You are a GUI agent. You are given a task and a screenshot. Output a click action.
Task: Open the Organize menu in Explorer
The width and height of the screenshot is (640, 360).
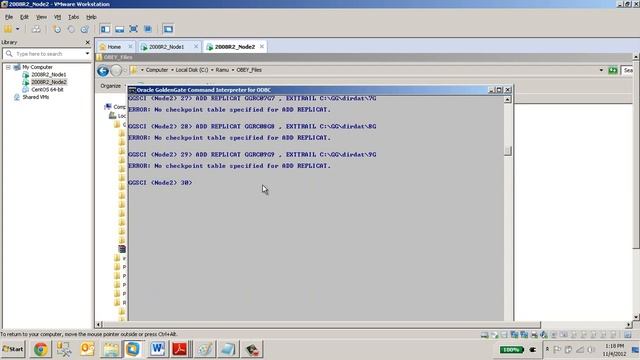111,86
